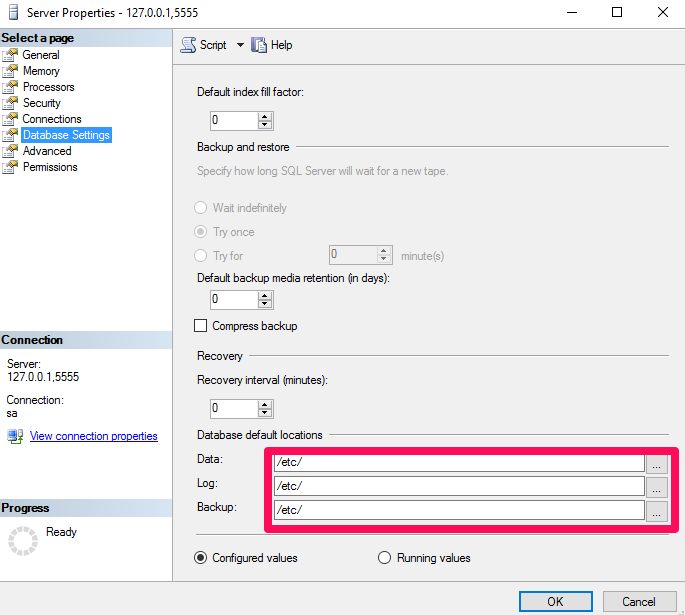
Task: Browse for the Log location folder
Action: (657, 488)
